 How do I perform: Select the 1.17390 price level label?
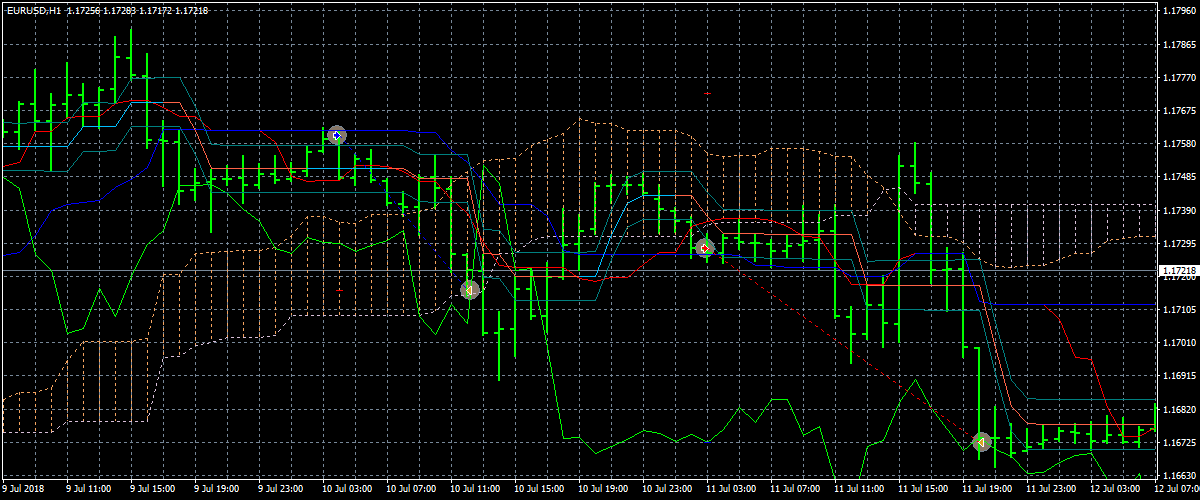(x=1180, y=211)
